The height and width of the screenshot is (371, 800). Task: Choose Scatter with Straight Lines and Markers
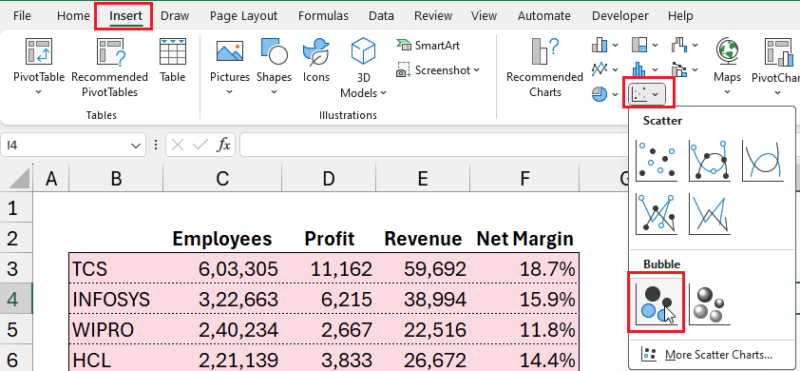tap(656, 214)
